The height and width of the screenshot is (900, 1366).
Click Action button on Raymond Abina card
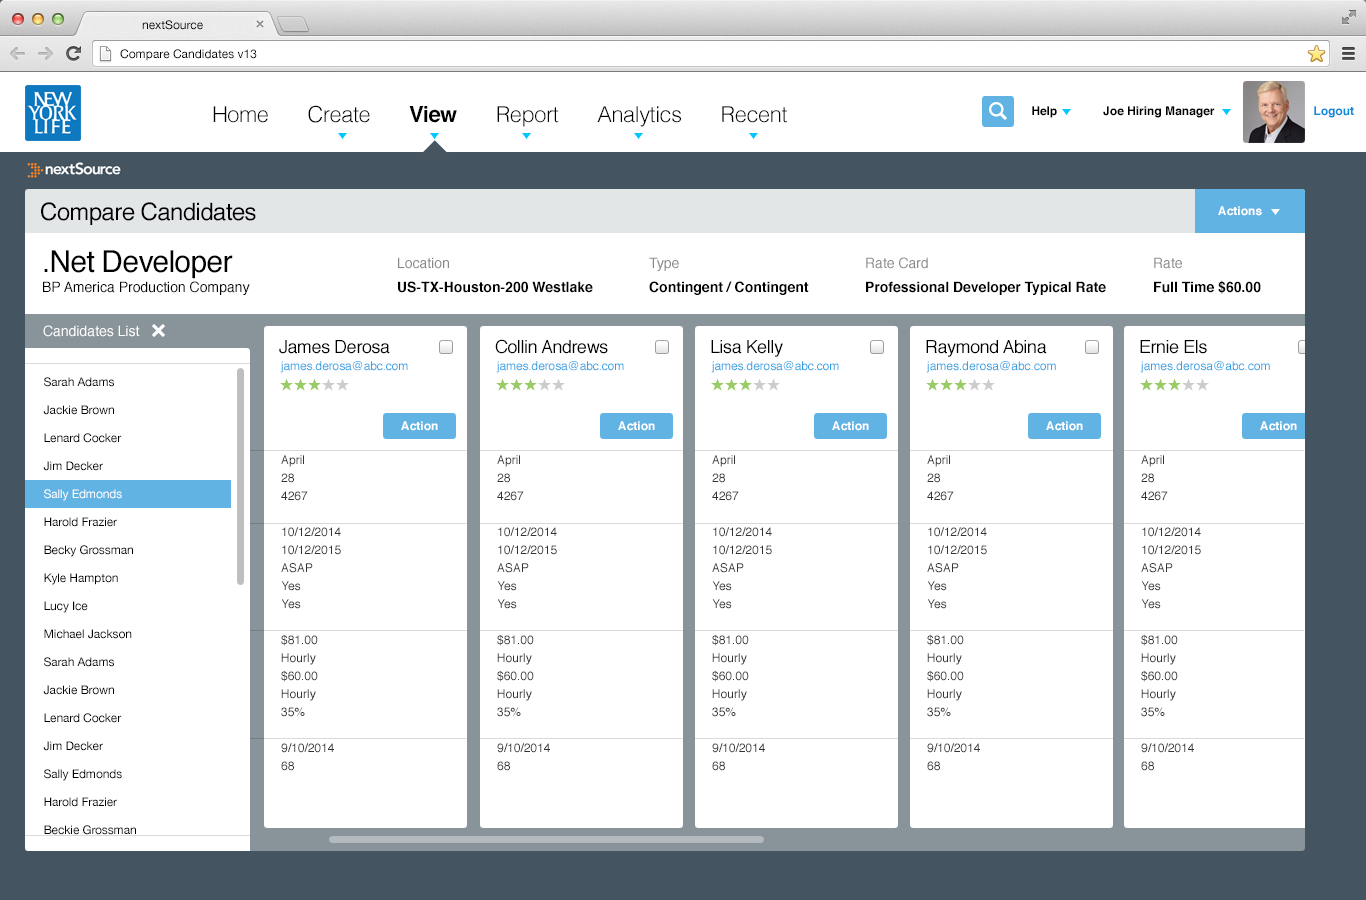1064,426
